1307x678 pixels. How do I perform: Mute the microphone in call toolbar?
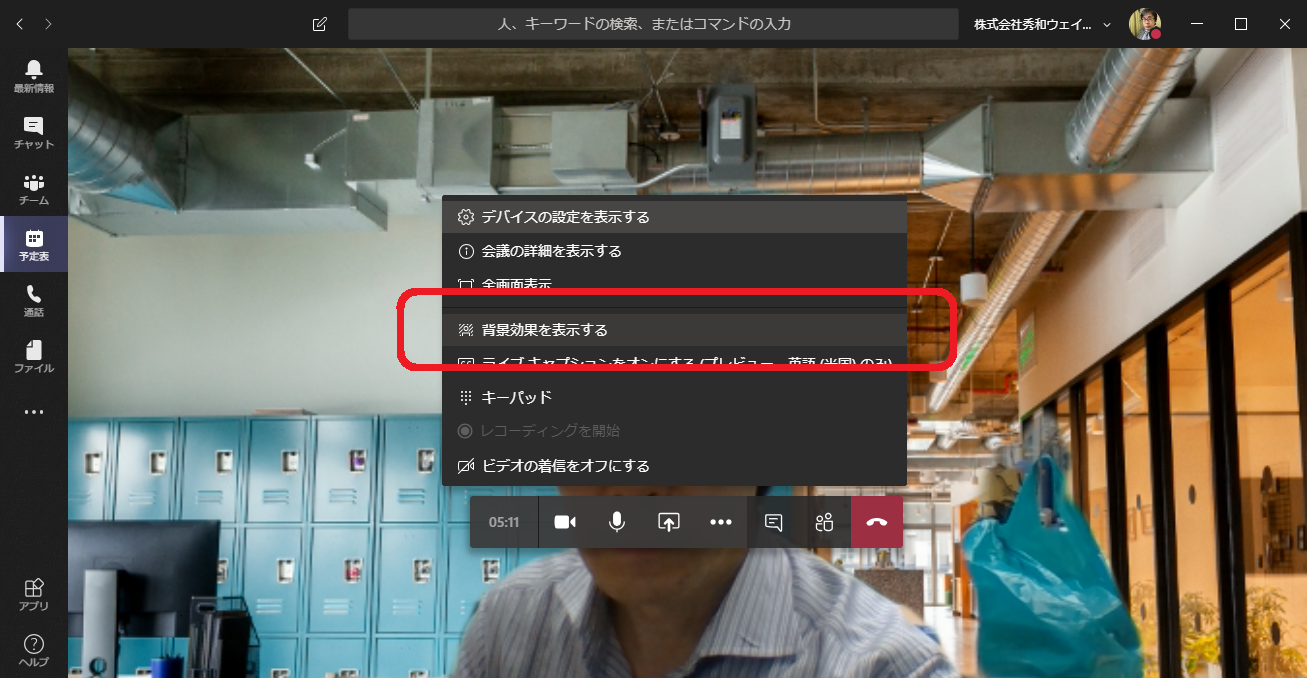617,522
